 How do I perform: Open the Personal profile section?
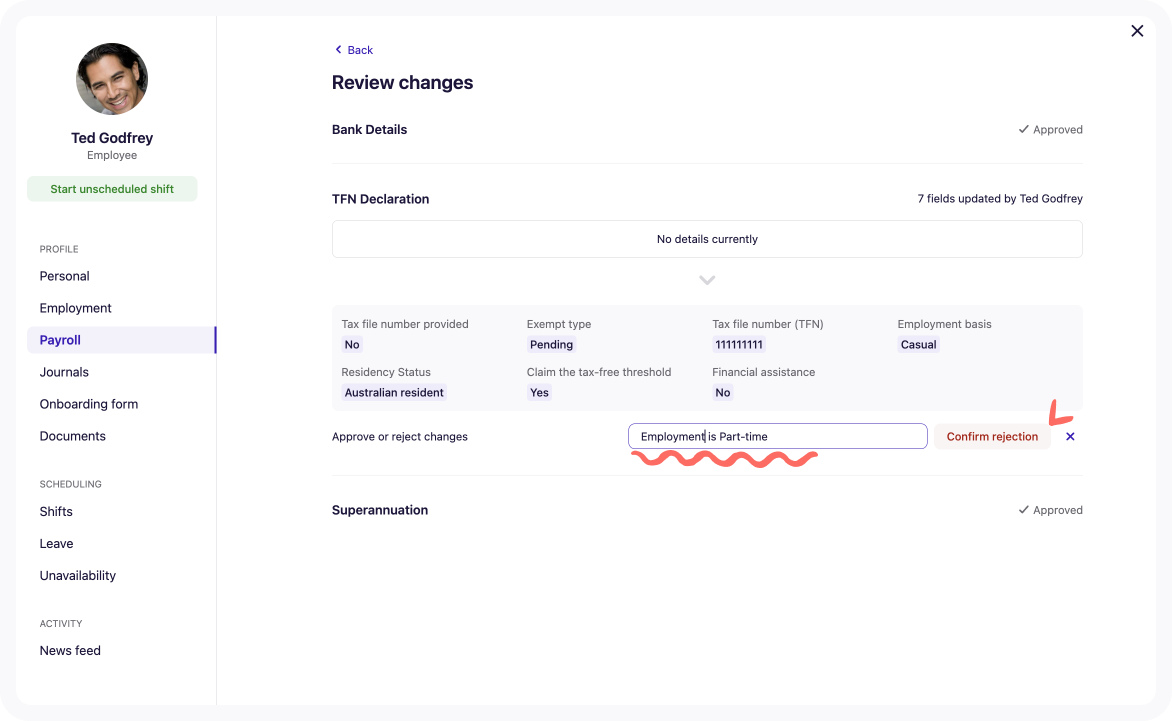[x=64, y=276]
